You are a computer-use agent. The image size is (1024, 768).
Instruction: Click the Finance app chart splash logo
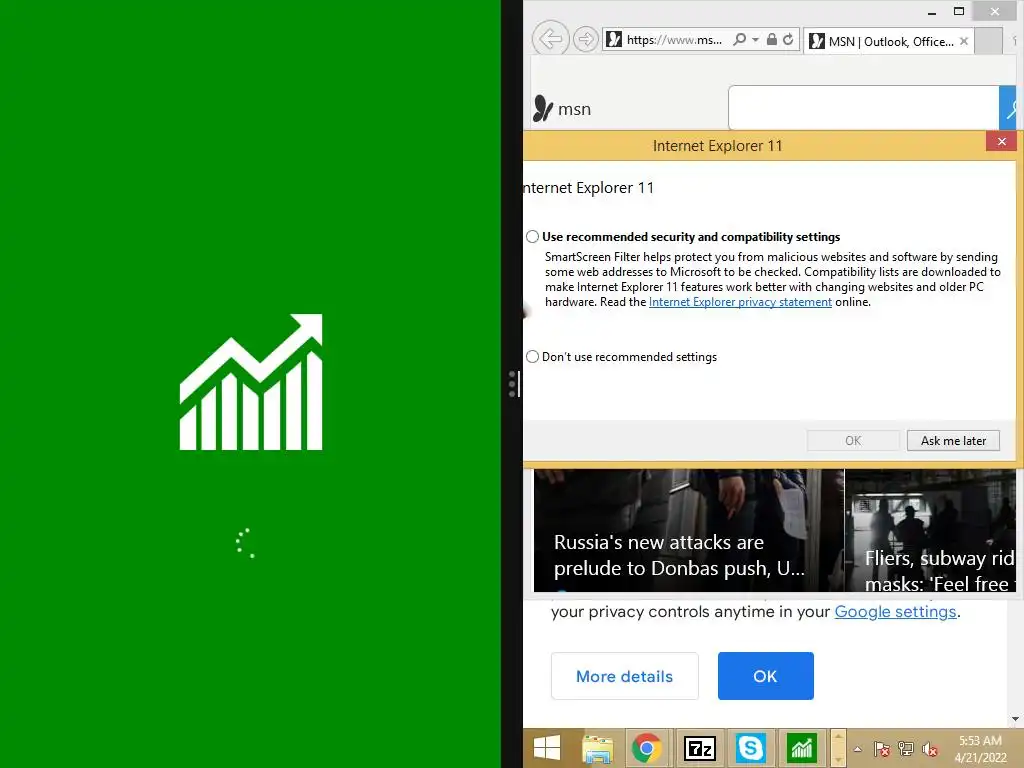[251, 381]
